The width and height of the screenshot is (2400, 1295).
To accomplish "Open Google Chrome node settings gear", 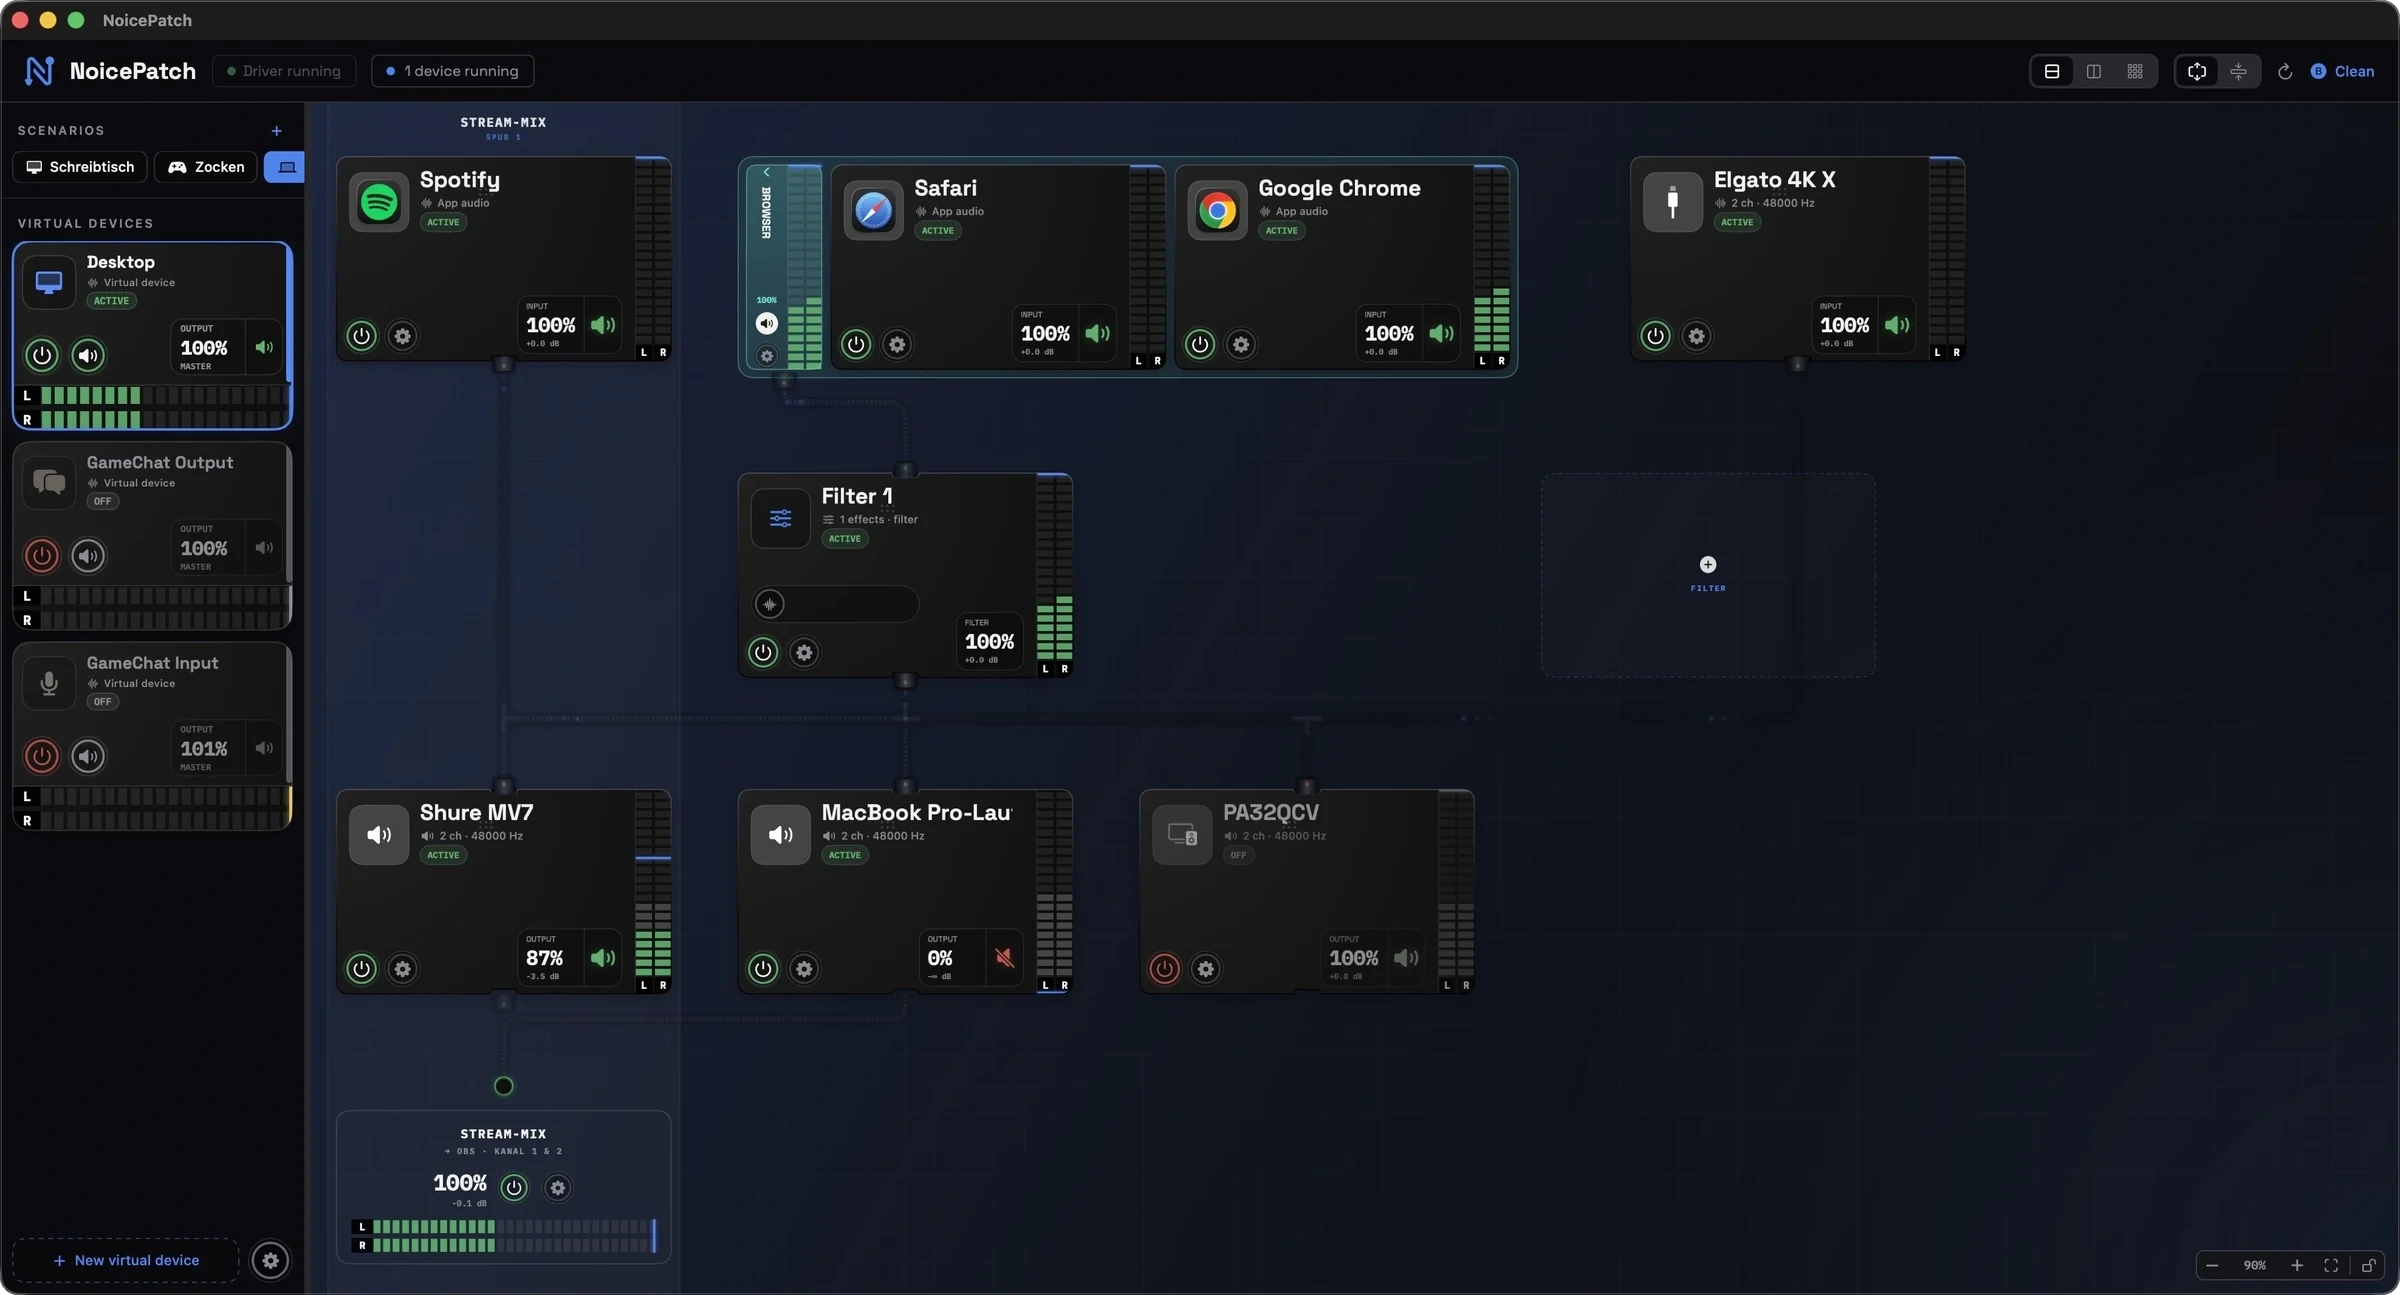I will tap(1241, 344).
